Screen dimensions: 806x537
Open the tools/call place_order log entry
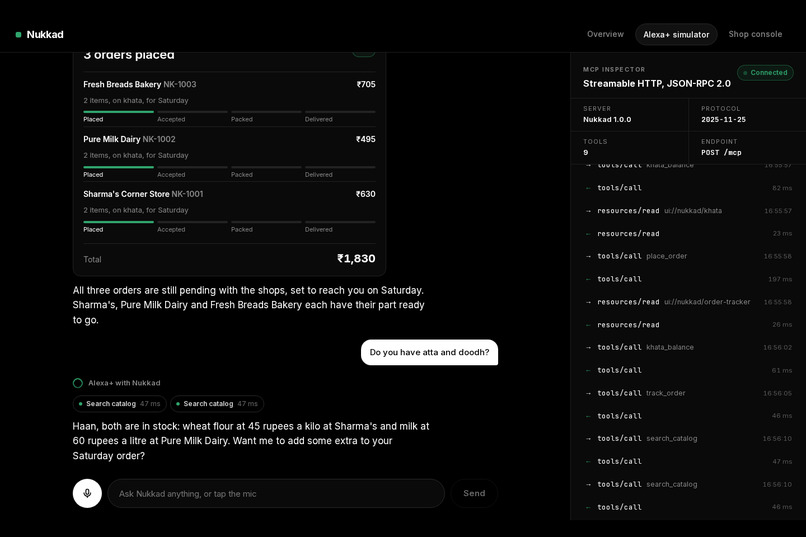pos(689,256)
